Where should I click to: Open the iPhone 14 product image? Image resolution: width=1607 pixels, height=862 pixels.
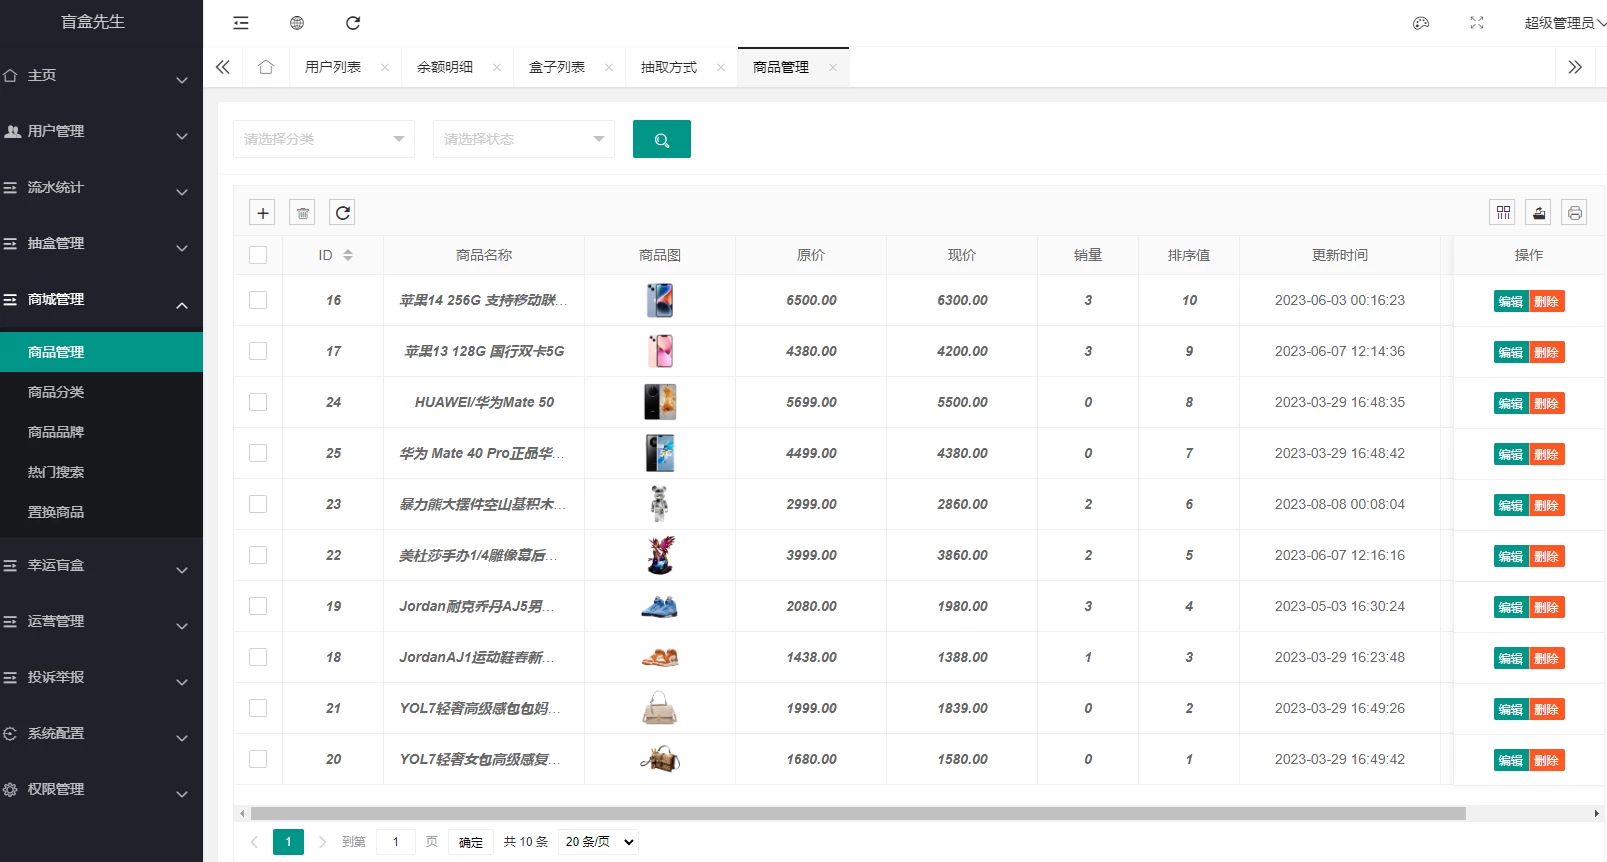(660, 300)
